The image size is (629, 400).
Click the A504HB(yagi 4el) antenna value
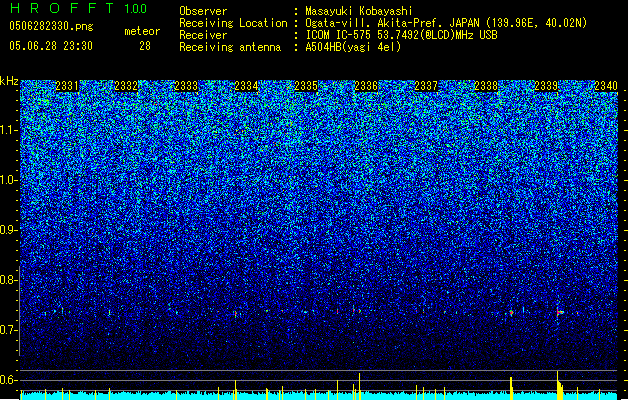[353, 47]
